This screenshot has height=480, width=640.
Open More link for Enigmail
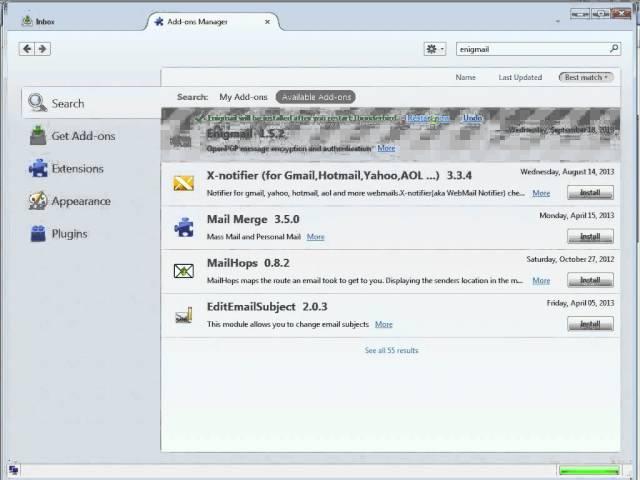pyautogui.click(x=386, y=148)
